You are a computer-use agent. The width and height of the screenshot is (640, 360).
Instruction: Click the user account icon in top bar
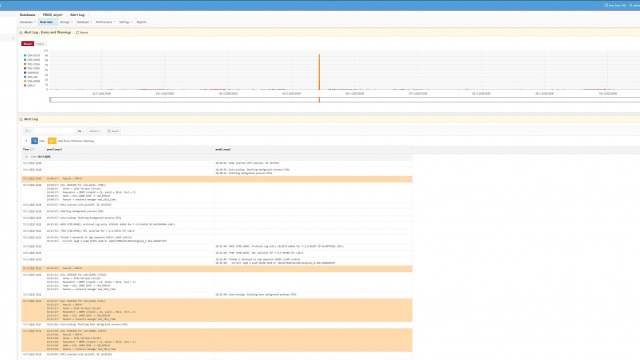coord(631,5)
